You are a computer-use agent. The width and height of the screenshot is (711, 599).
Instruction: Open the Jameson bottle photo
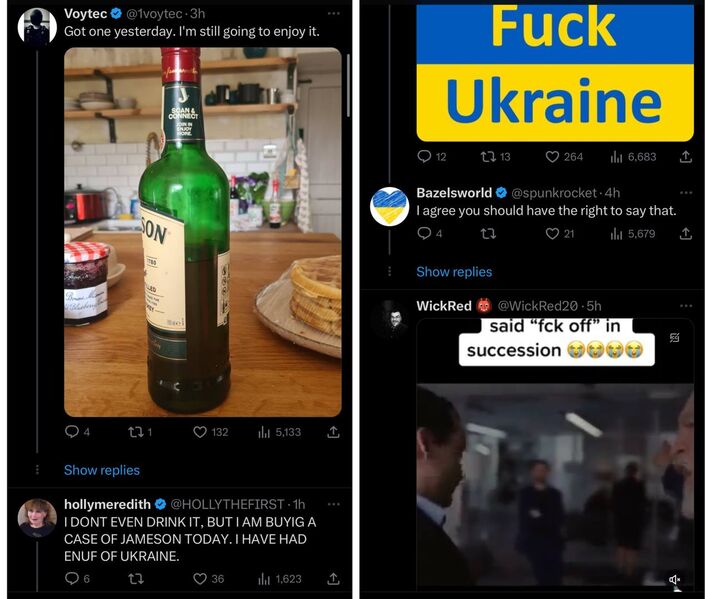(203, 232)
